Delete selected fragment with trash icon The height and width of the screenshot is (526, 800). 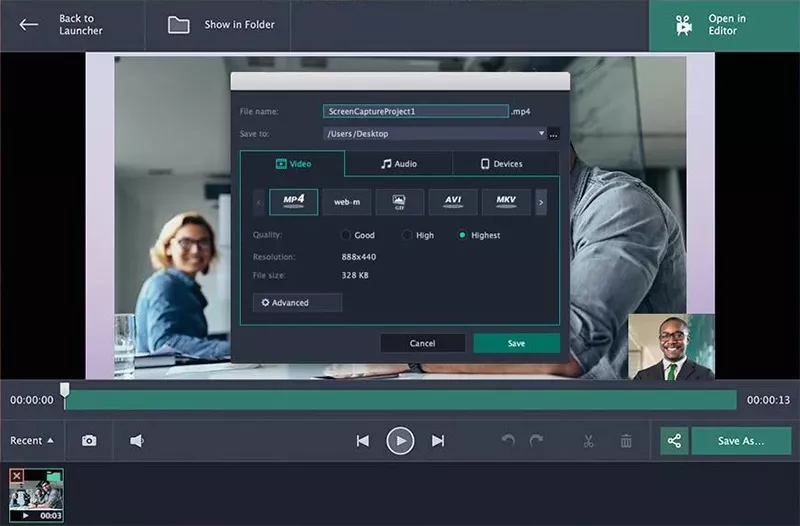(x=626, y=441)
